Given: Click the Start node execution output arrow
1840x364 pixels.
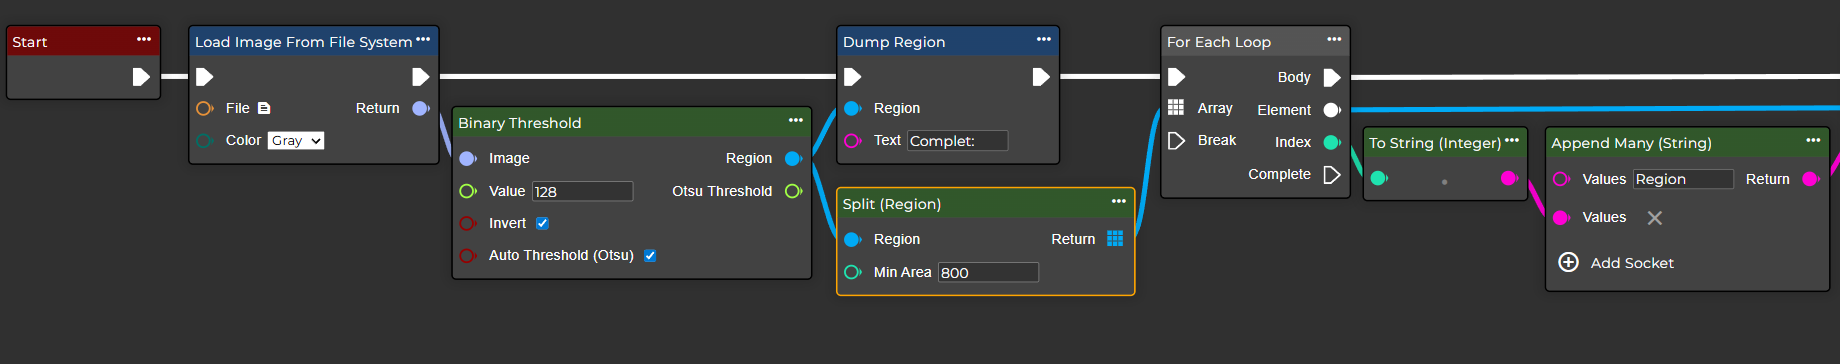Looking at the screenshot, I should tap(141, 77).
